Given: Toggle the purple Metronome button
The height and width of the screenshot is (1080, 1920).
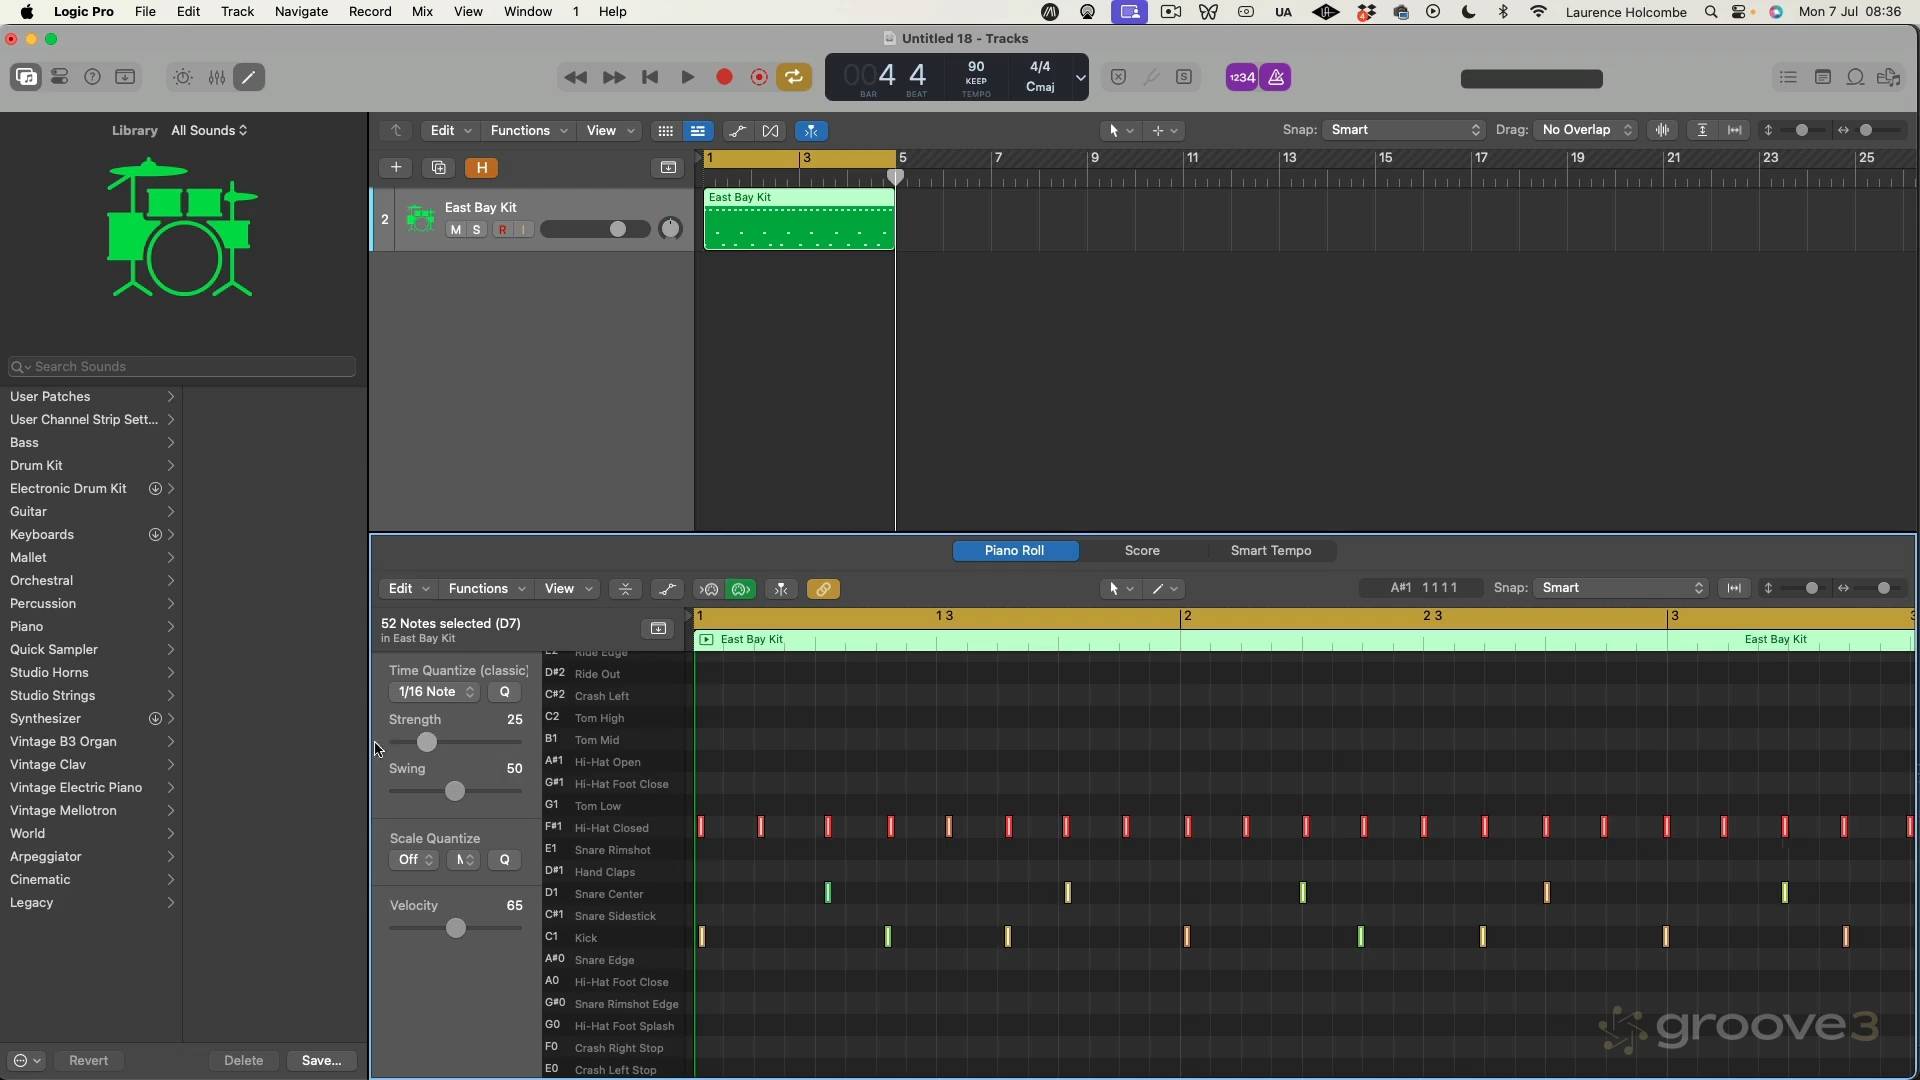Looking at the screenshot, I should [x=1276, y=77].
